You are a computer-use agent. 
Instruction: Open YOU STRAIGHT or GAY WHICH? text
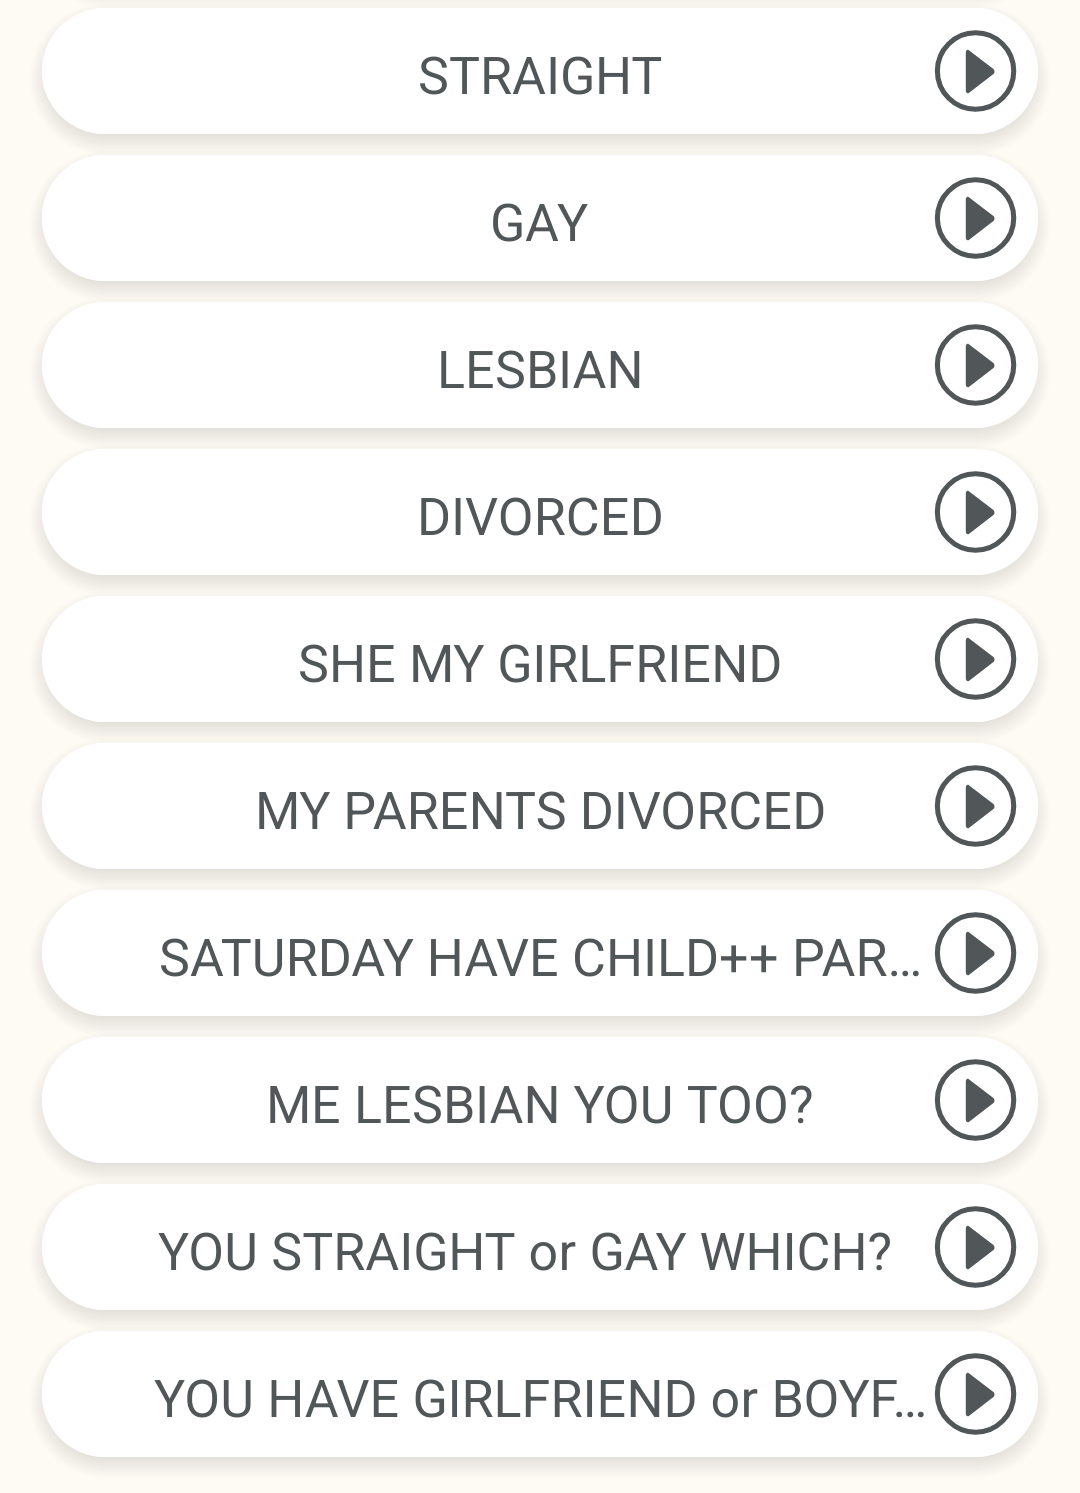tap(524, 1252)
